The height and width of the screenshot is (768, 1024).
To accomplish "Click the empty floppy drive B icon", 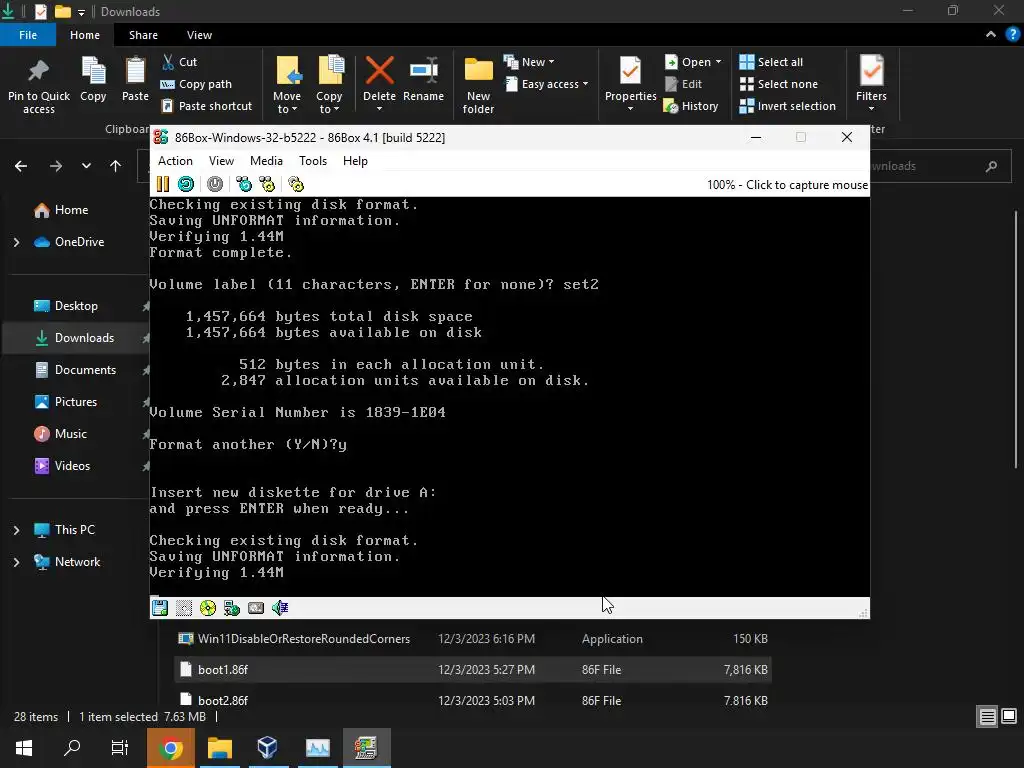I will point(184,608).
